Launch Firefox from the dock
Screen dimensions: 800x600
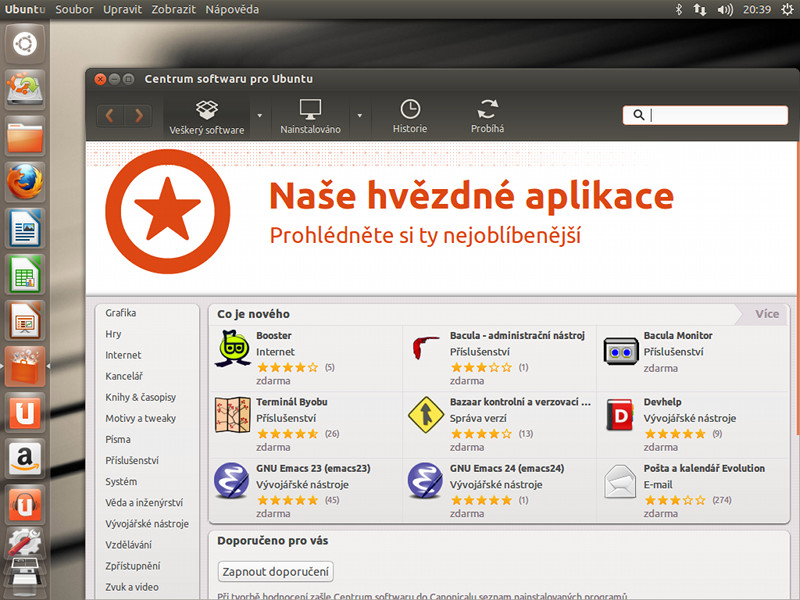click(x=25, y=182)
